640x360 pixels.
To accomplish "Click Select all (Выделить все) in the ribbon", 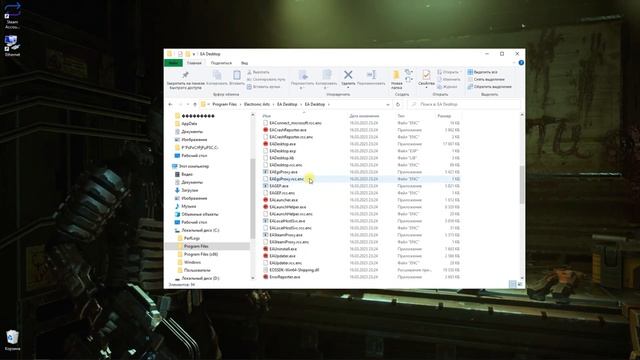I will pos(482,72).
